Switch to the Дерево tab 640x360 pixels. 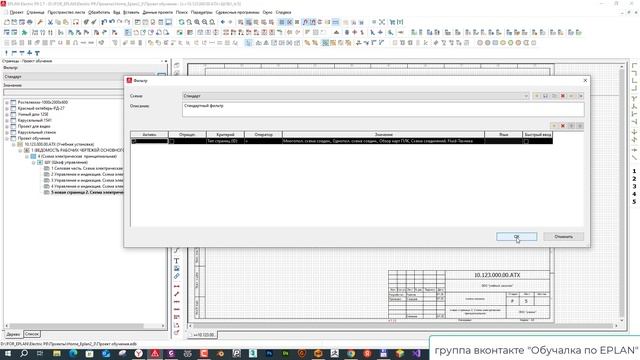[x=13, y=334]
